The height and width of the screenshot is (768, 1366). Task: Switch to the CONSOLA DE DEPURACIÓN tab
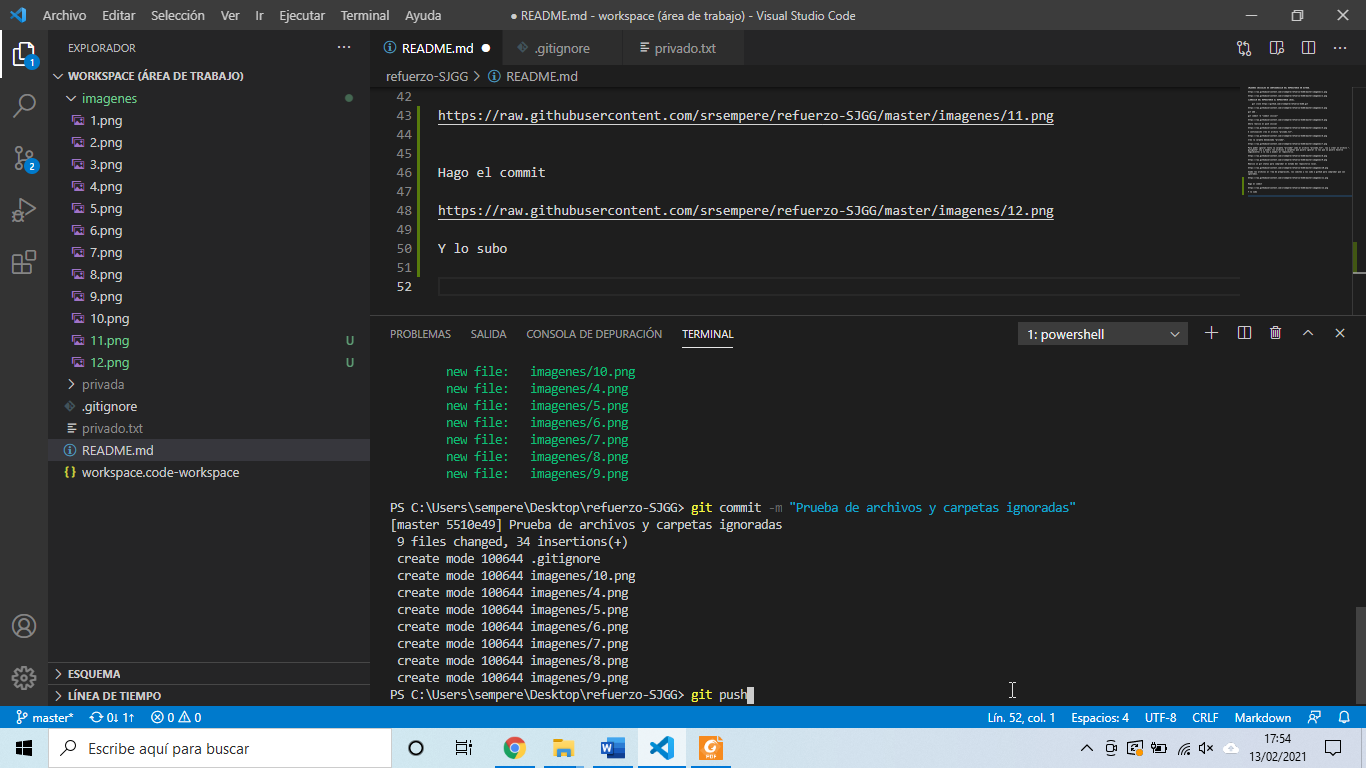click(x=594, y=334)
